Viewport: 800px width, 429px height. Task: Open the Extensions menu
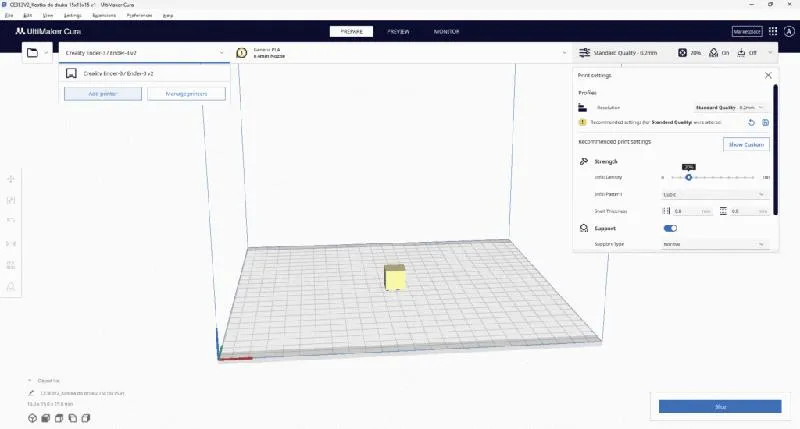(x=104, y=15)
